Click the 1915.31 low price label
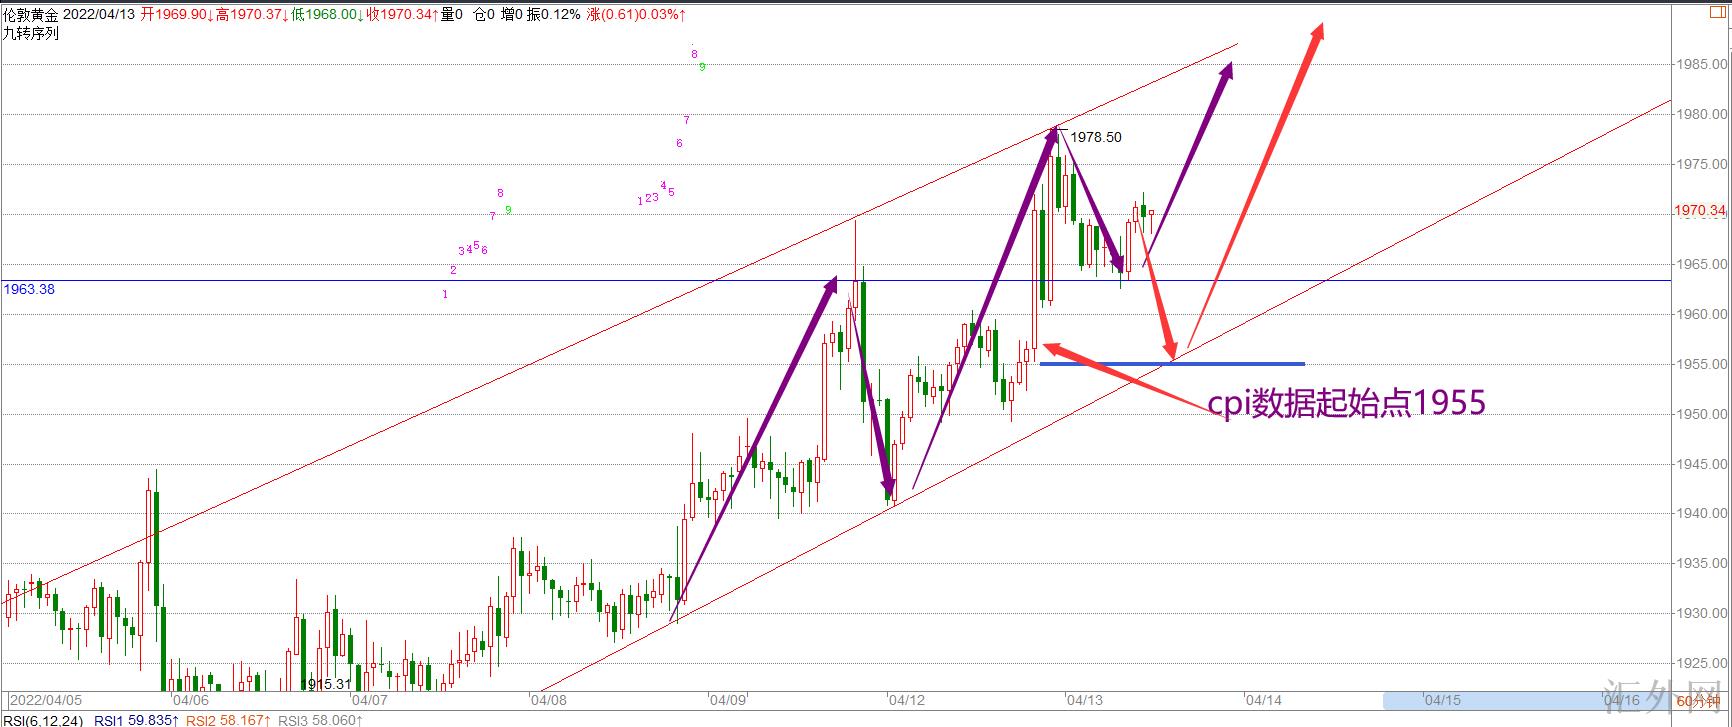Screen dimensions: 1732x727 [x=326, y=684]
